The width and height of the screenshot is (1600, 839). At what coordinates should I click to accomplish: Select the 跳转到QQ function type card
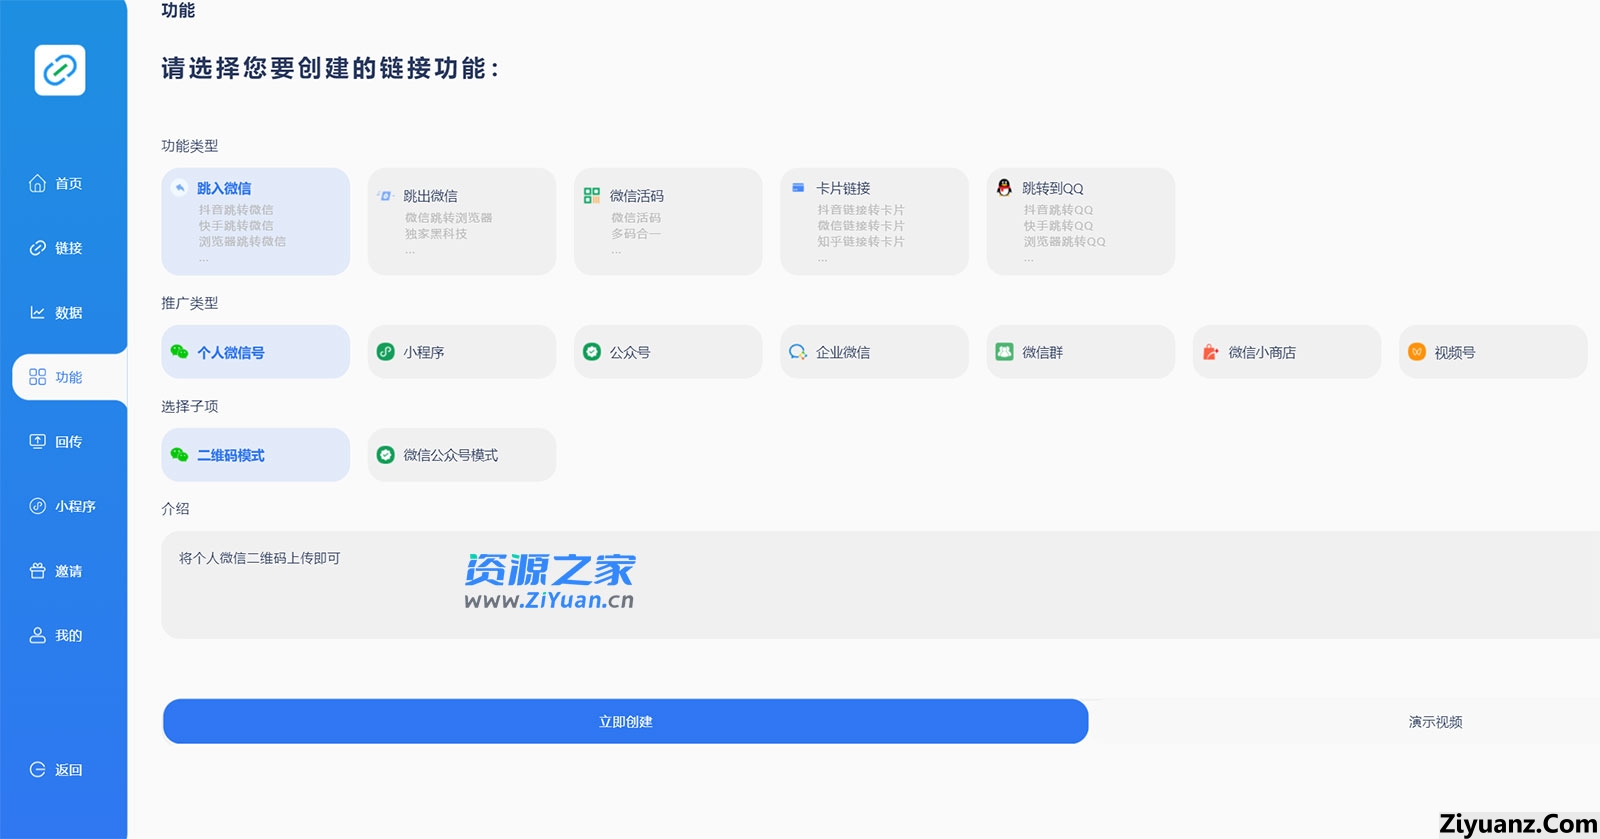[x=1080, y=221]
